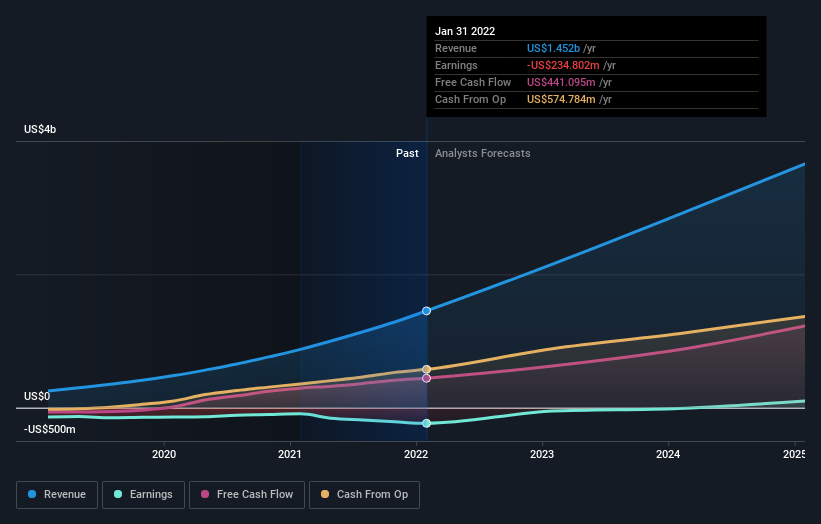This screenshot has width=821, height=524.
Task: Click the orange Cash From Op legend dot
Action: point(325,494)
